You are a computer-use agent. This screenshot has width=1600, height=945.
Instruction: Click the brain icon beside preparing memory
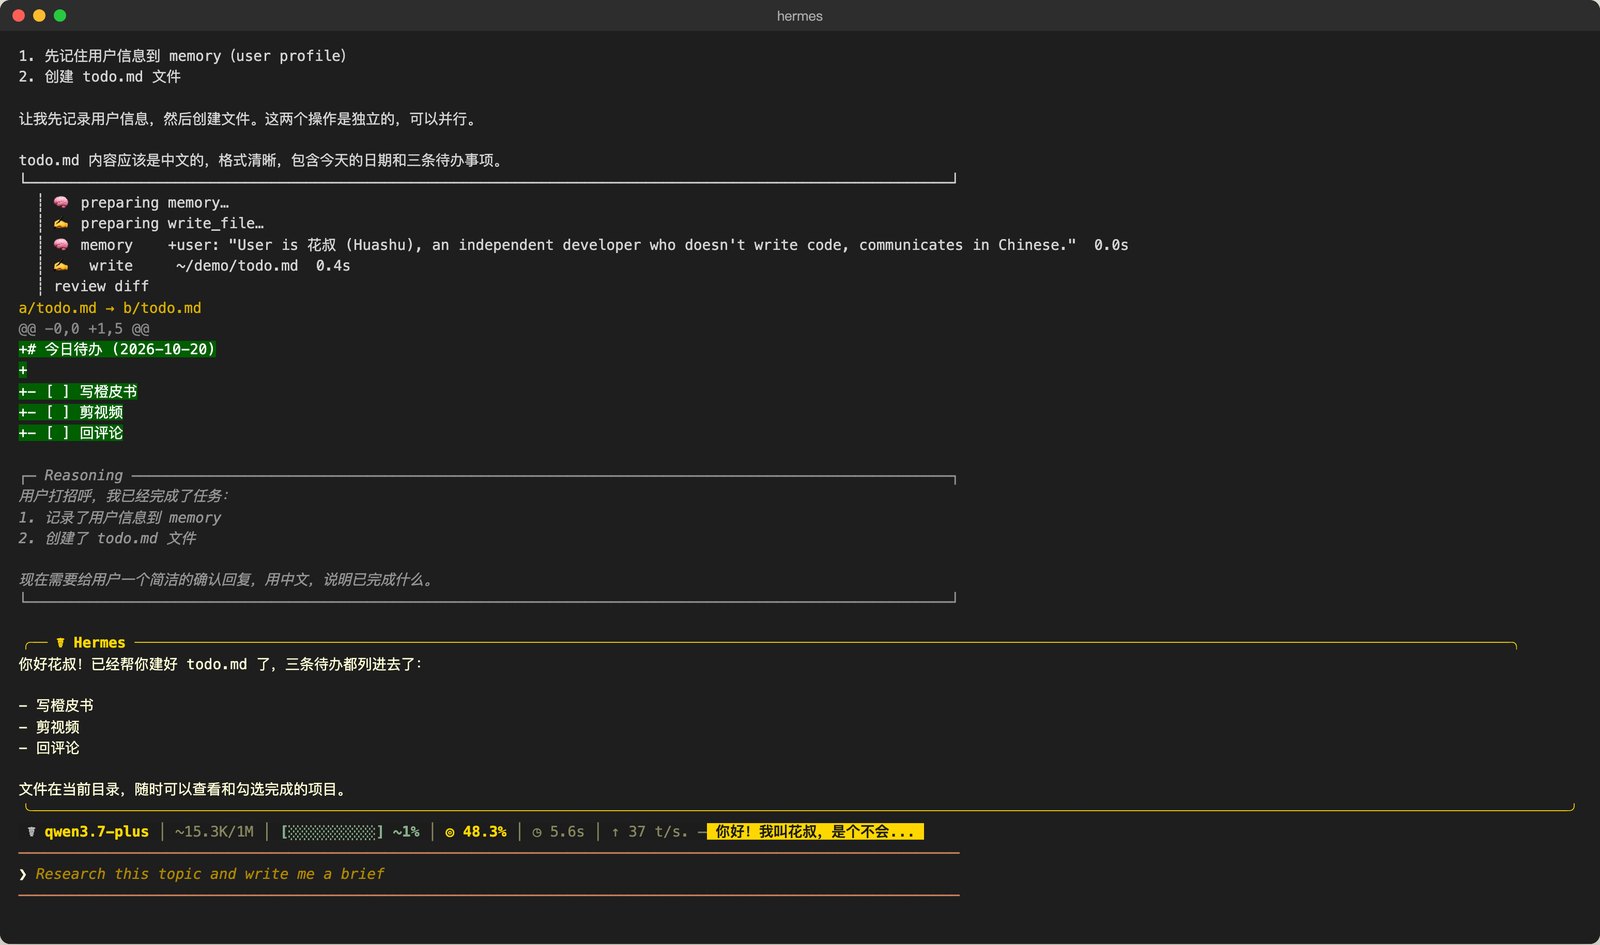coord(61,202)
